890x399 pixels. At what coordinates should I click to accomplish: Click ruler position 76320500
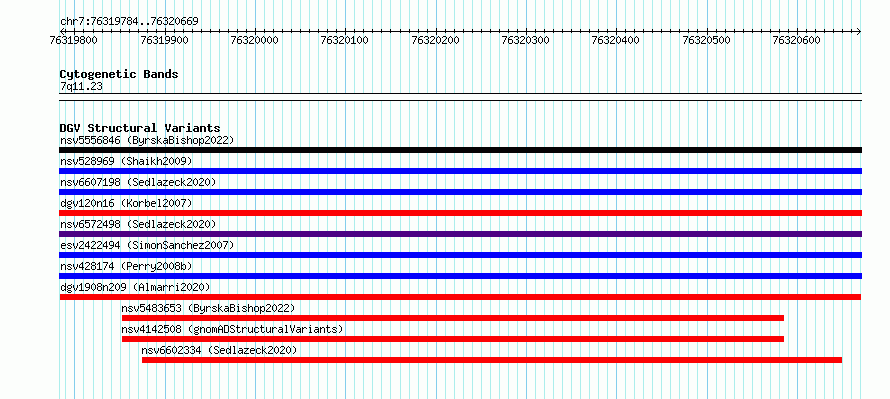pos(707,40)
